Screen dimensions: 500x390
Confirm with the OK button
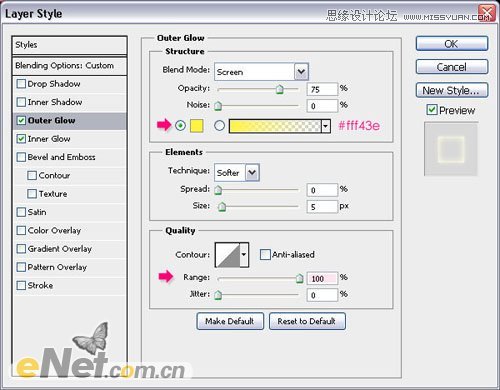452,44
